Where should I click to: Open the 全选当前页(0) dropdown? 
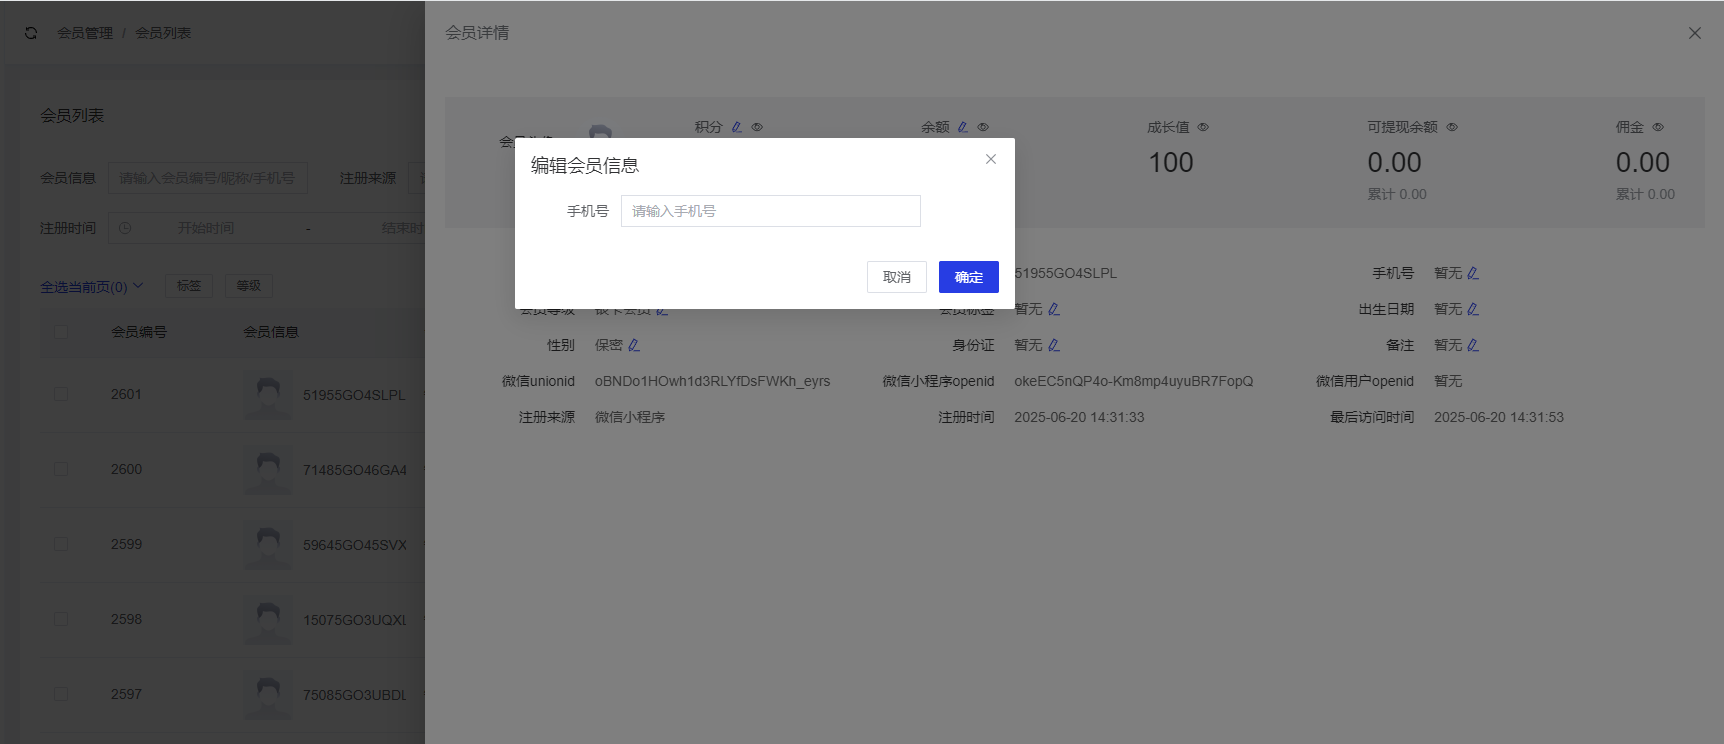pyautogui.click(x=91, y=287)
